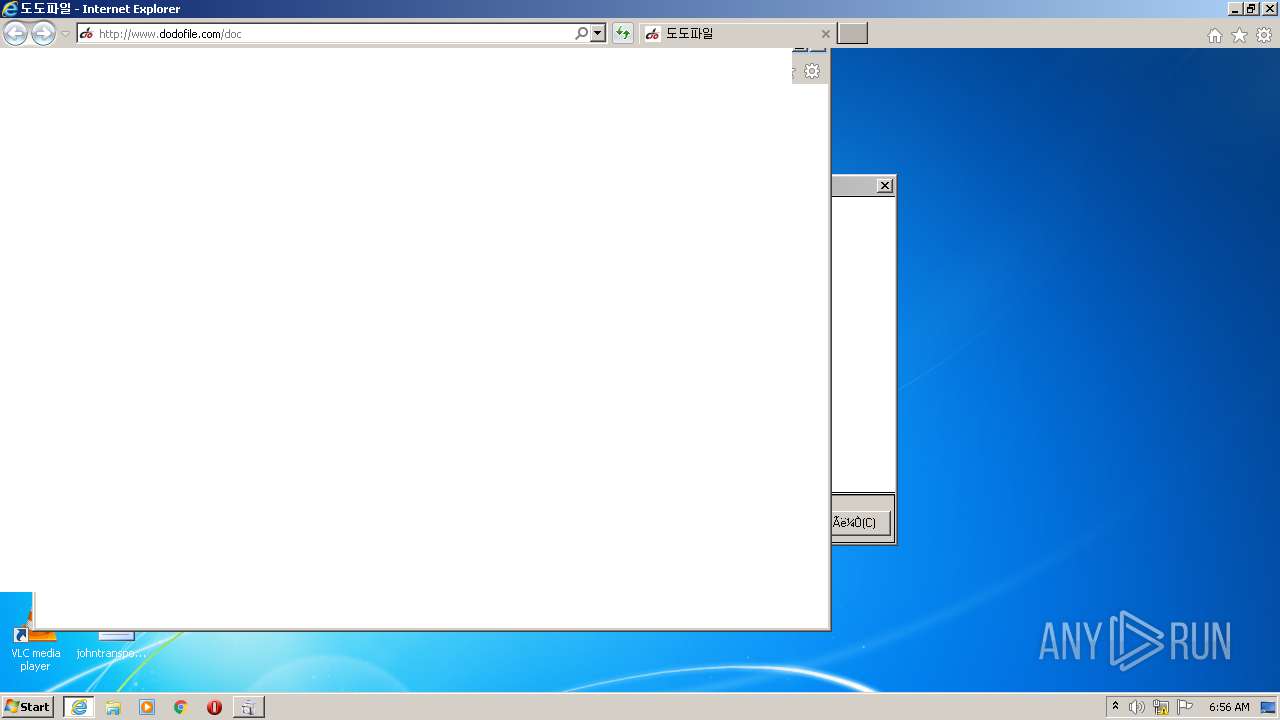The image size is (1280, 720).
Task: Open the volume speaker control in tray
Action: (1137, 707)
